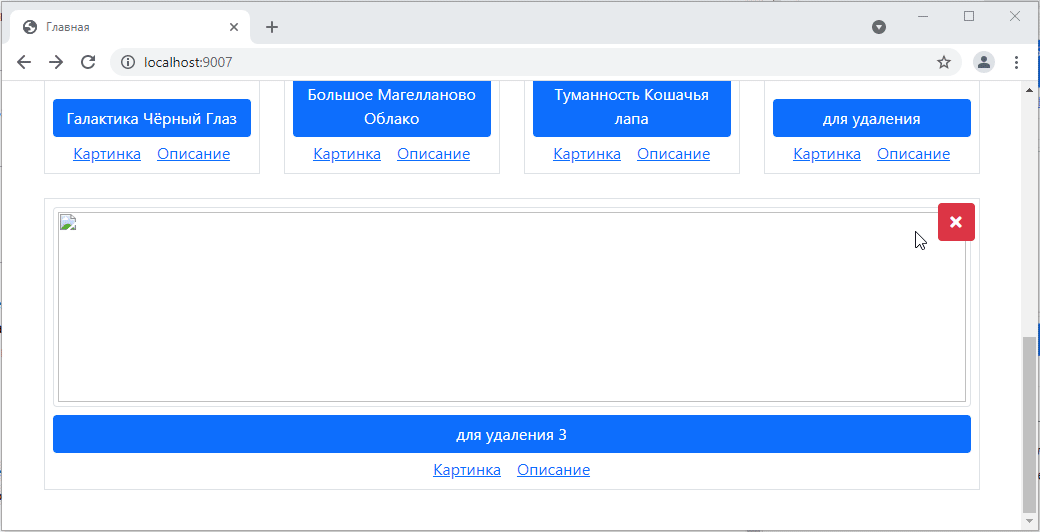Click the broken image in the large card

[511, 306]
